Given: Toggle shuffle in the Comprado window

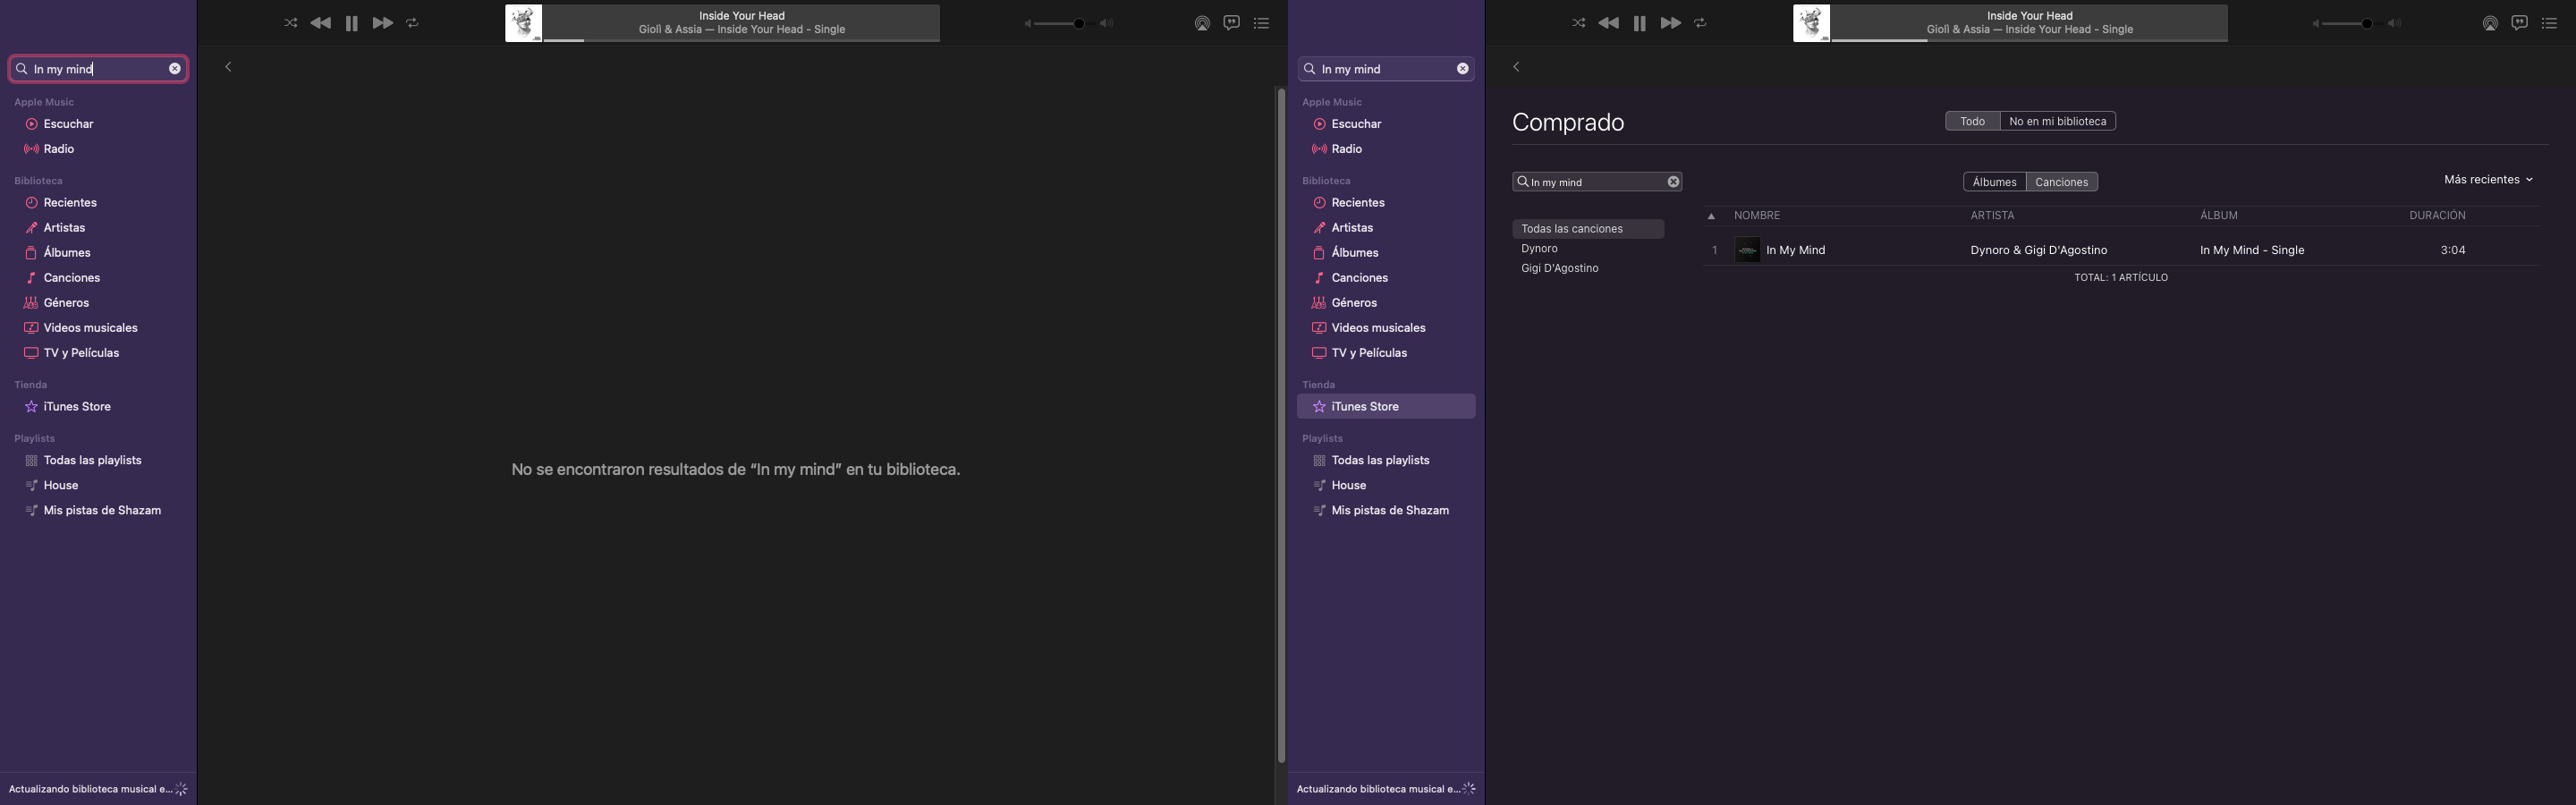Looking at the screenshot, I should pyautogui.click(x=1578, y=23).
